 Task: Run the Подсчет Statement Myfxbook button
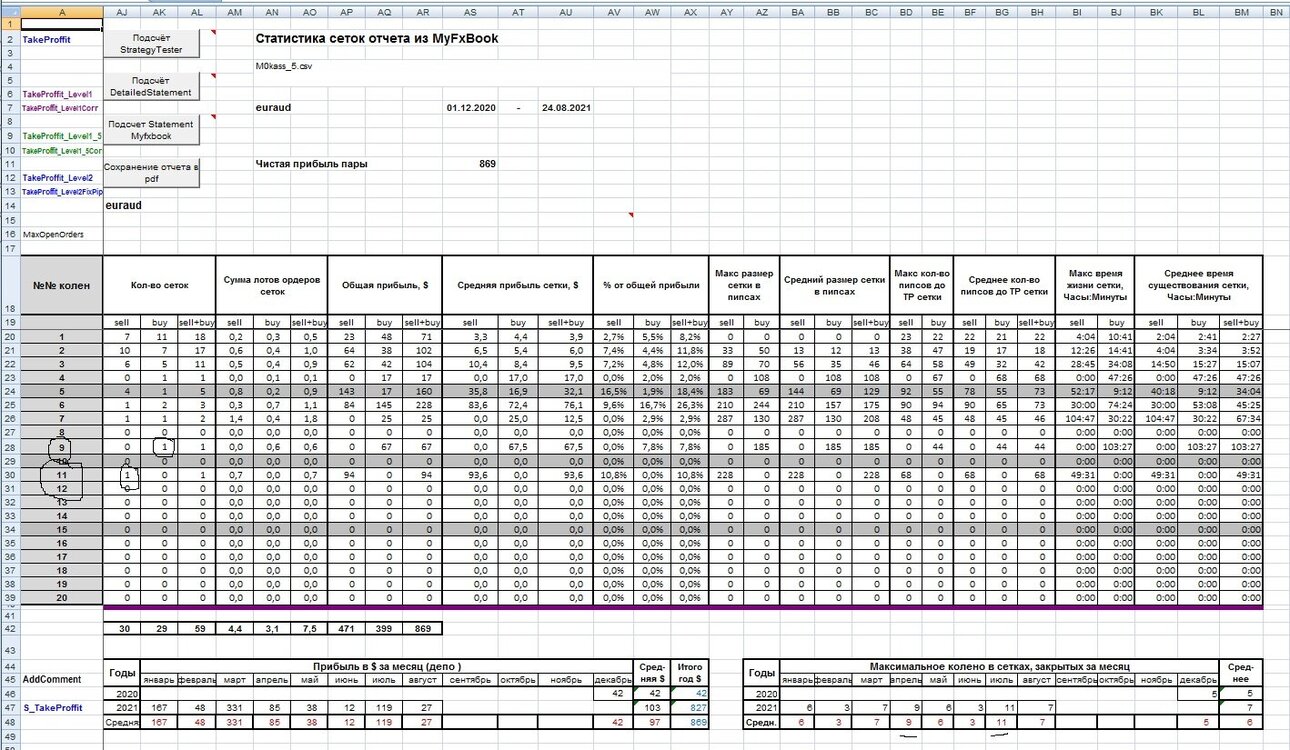[152, 130]
